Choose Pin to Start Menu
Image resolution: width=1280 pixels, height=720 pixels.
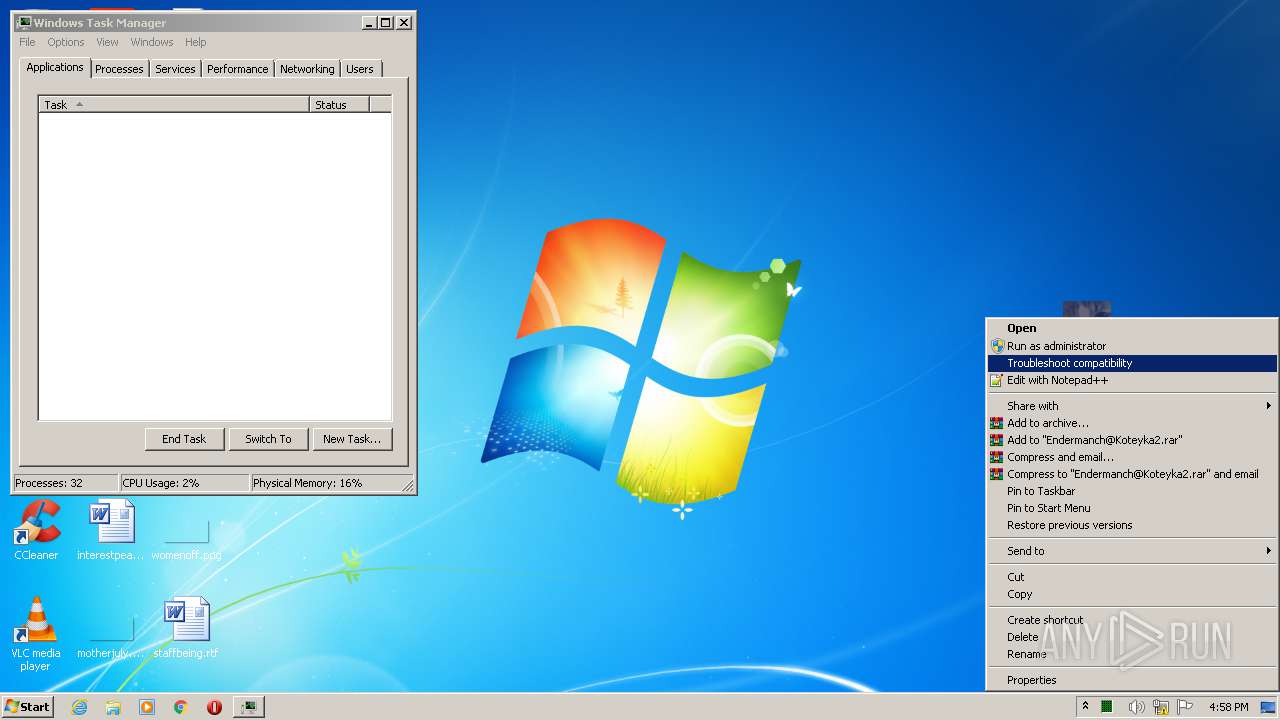pos(1132,508)
